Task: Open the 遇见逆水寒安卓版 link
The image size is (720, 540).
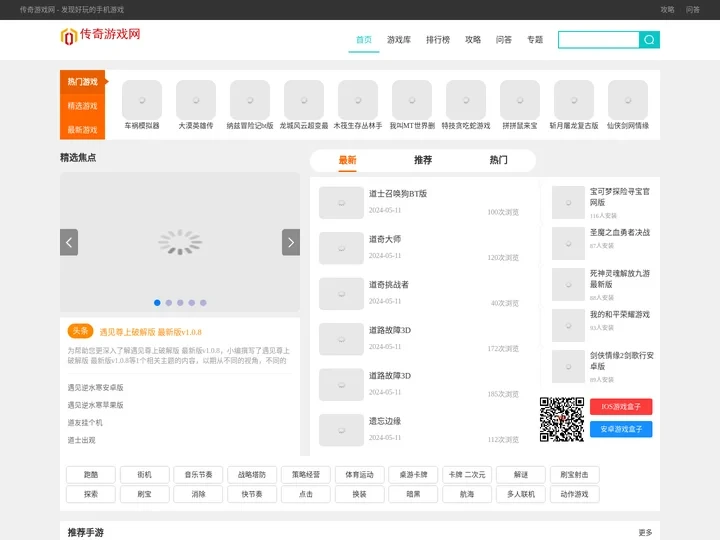Action: (96, 388)
